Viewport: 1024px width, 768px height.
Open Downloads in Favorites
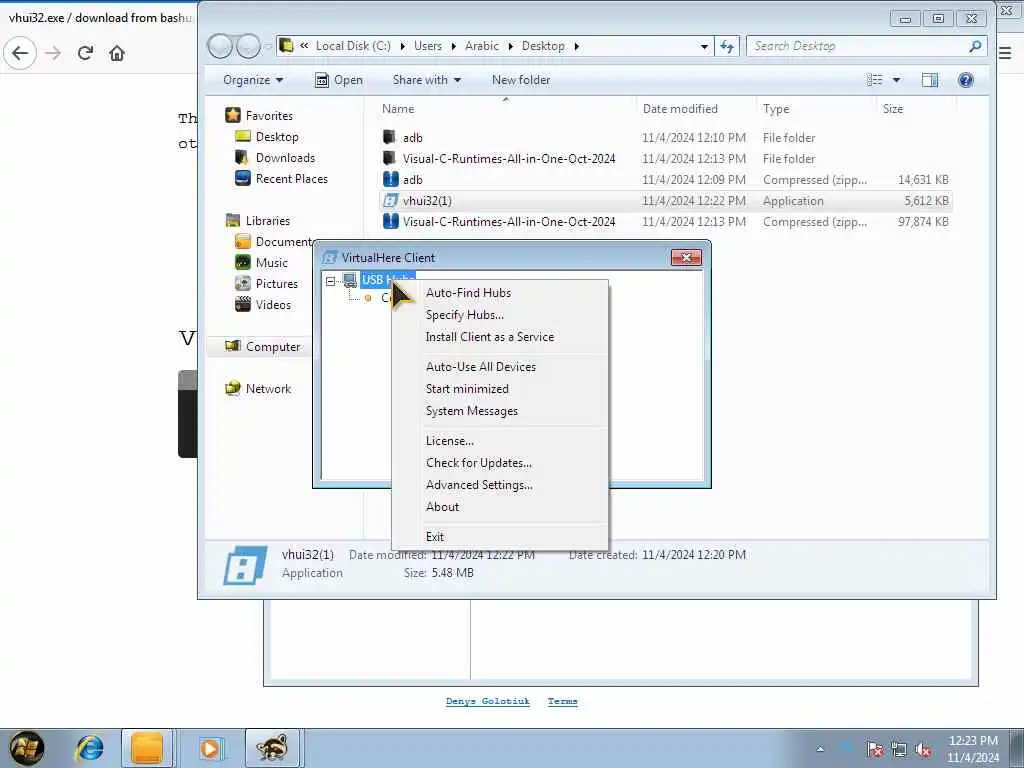(285, 158)
